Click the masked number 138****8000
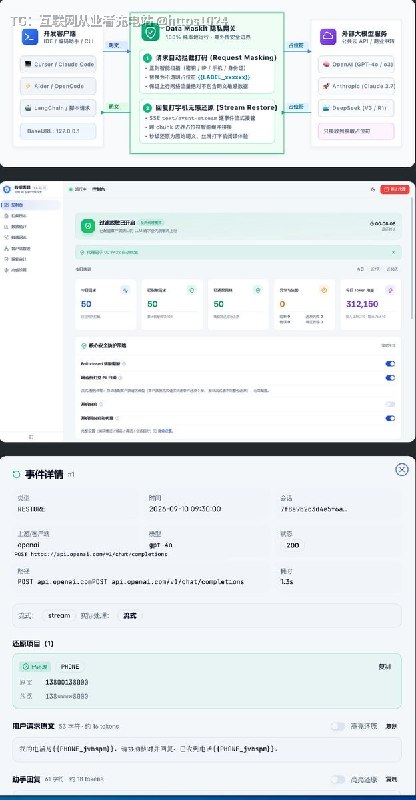This screenshot has width=416, height=800. tap(67, 695)
